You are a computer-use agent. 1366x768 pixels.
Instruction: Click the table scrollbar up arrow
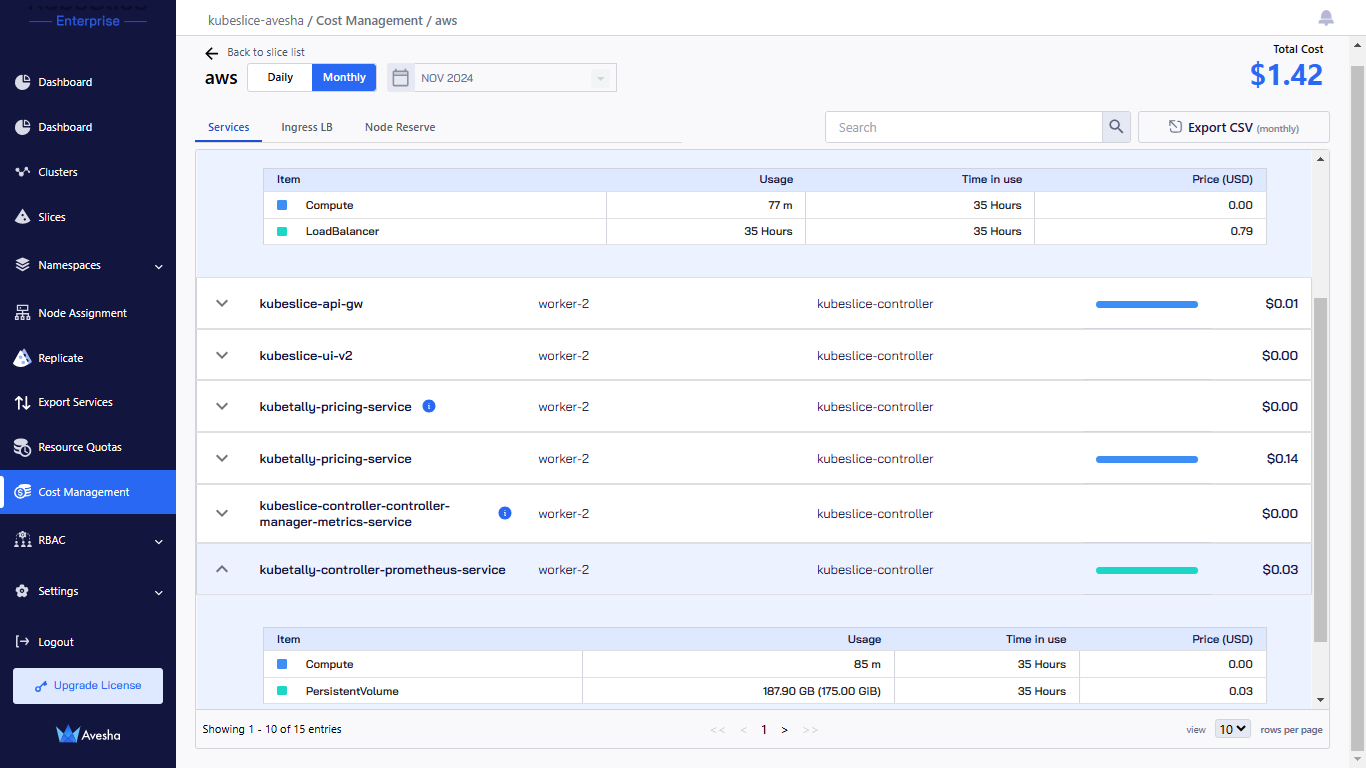tap(1320, 158)
